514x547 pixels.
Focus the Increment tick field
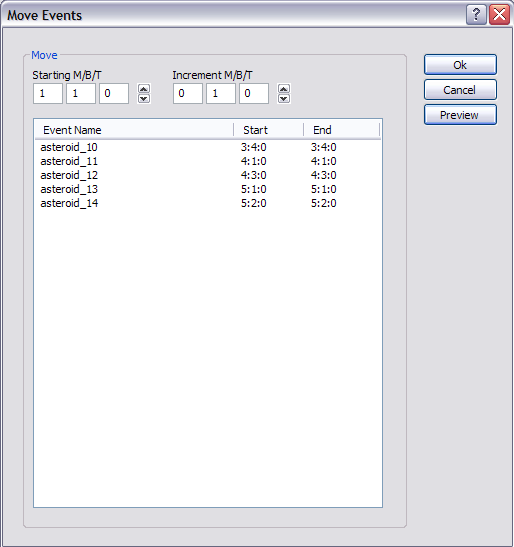(x=254, y=93)
